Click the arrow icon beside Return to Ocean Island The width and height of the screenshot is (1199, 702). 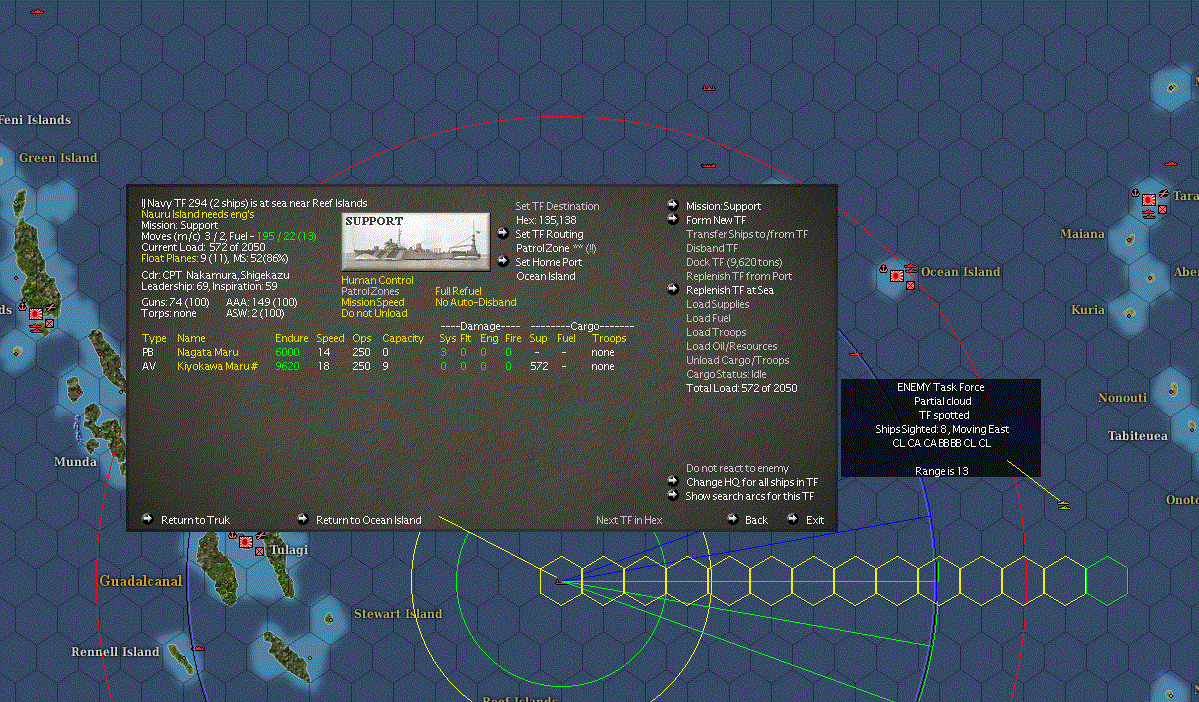[303, 518]
